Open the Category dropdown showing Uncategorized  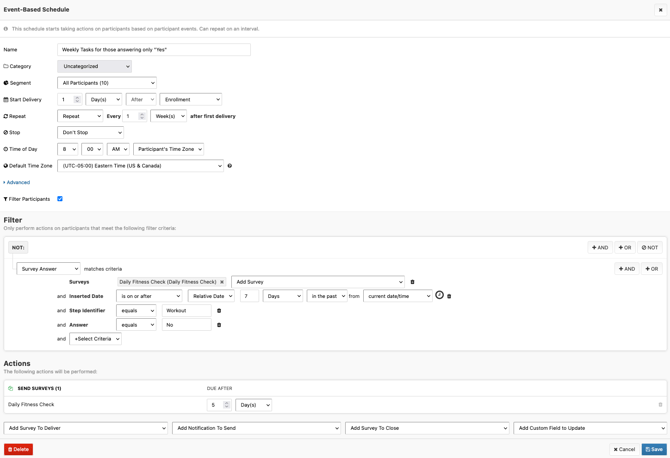point(94,66)
